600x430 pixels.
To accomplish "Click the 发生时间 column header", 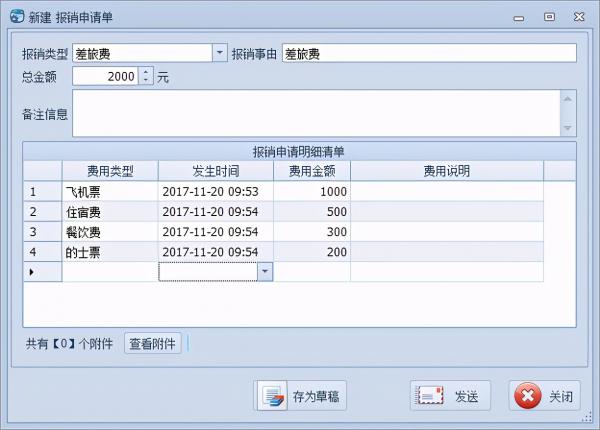I will pos(216,171).
